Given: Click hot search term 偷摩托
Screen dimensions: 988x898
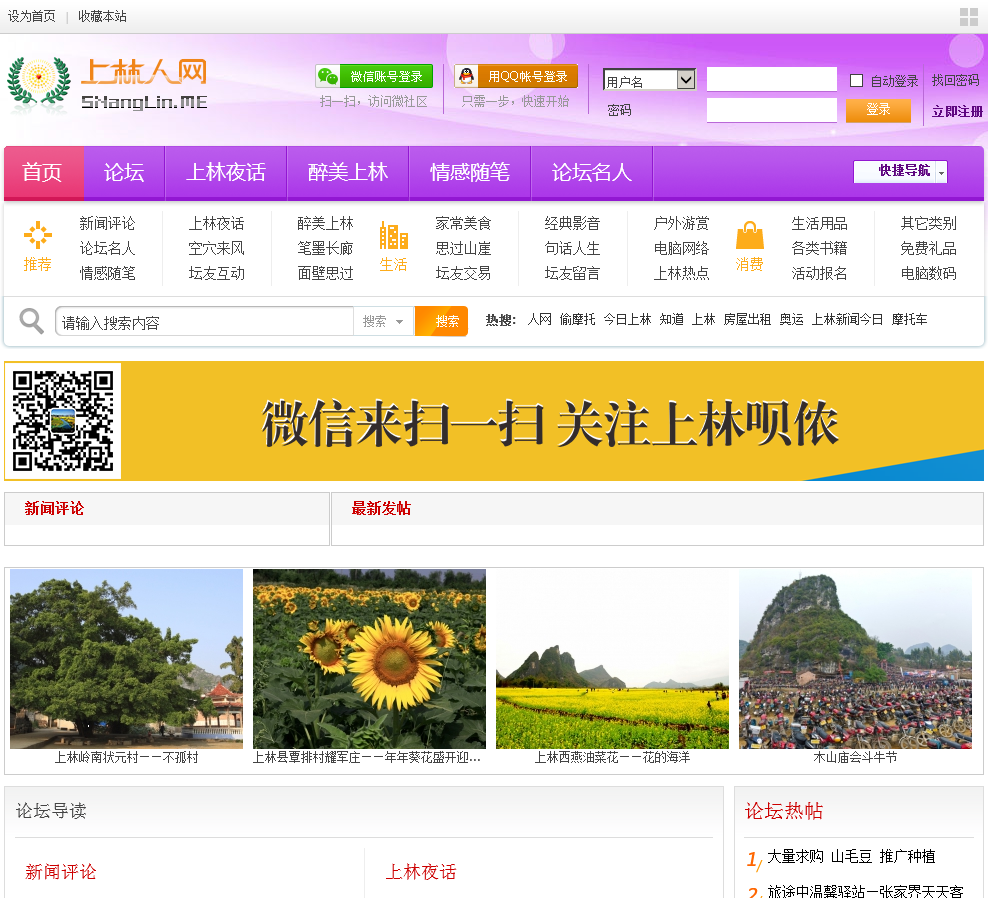Looking at the screenshot, I should 577,319.
